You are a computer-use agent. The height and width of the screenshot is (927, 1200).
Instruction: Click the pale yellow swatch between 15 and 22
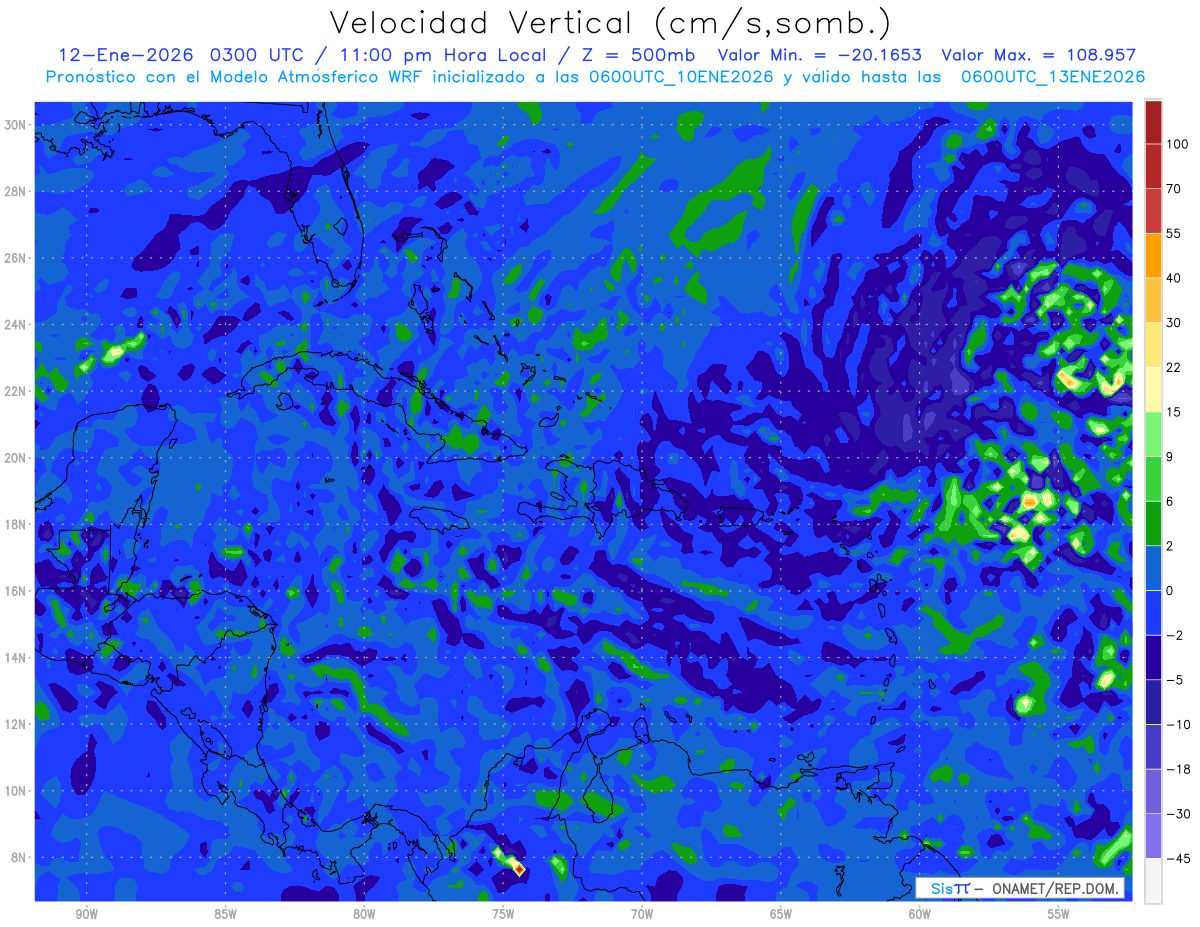click(1153, 389)
